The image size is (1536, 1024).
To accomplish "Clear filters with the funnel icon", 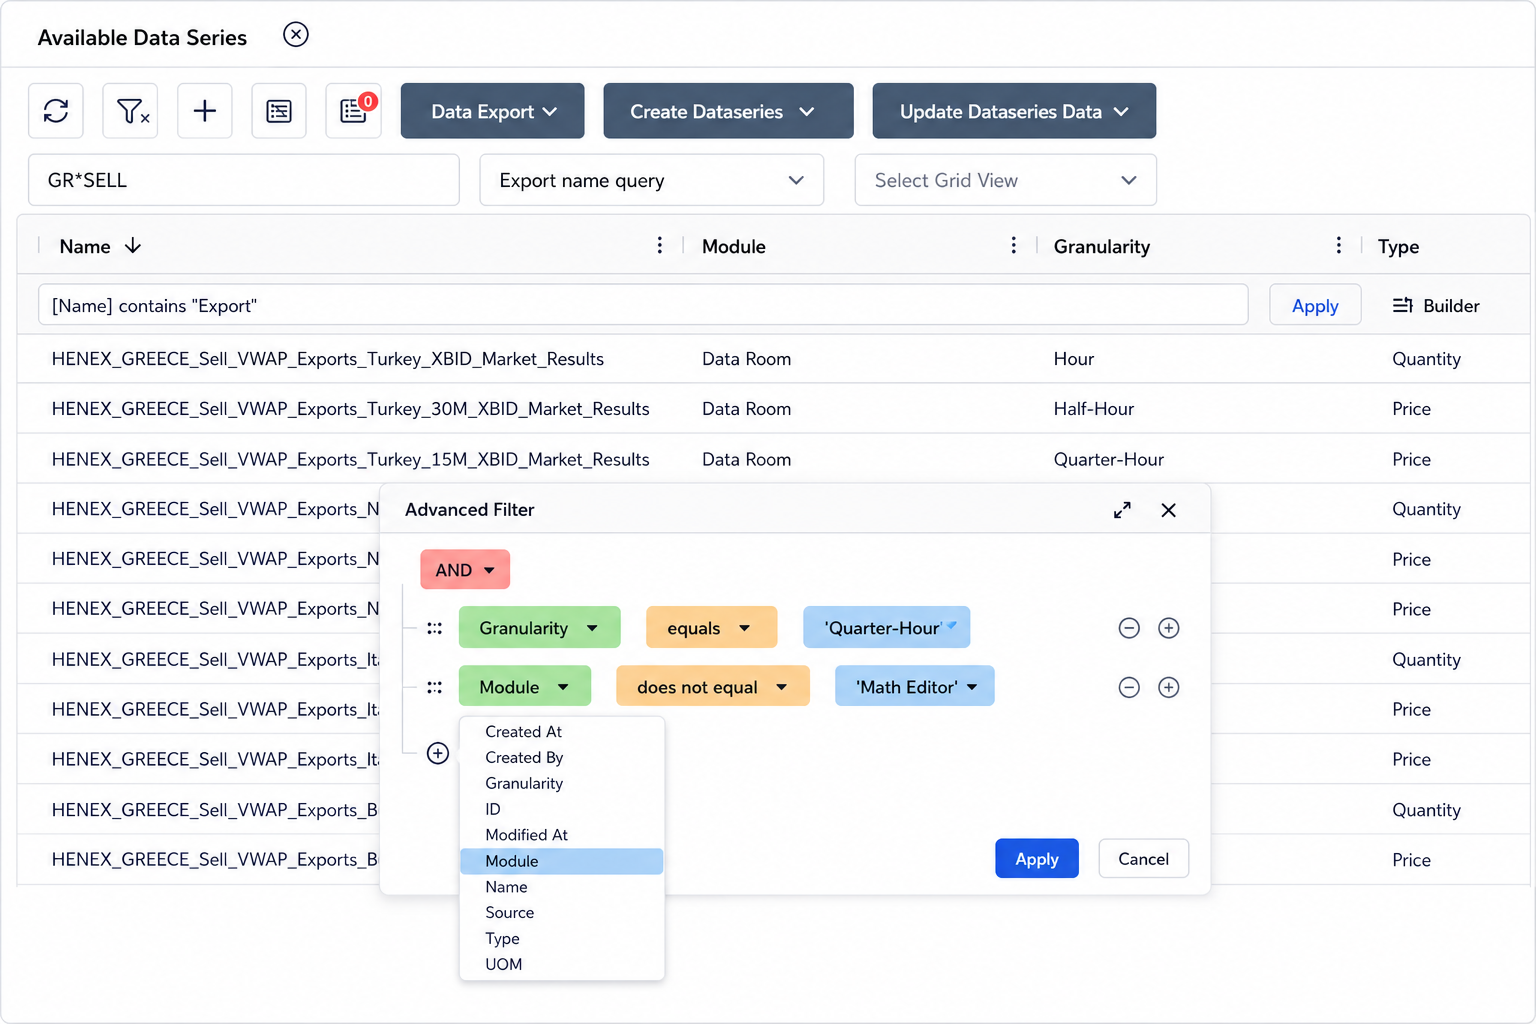I will coord(131,111).
